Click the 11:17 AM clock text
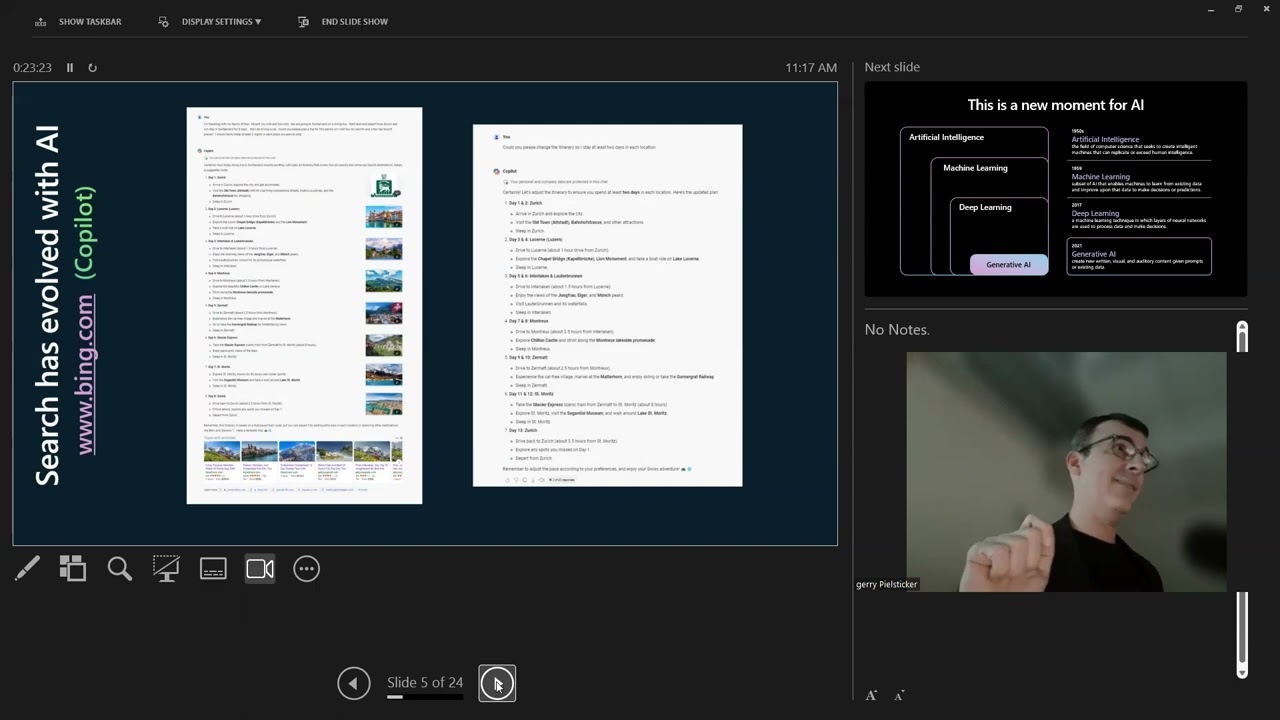This screenshot has height=720, width=1280. coord(811,67)
